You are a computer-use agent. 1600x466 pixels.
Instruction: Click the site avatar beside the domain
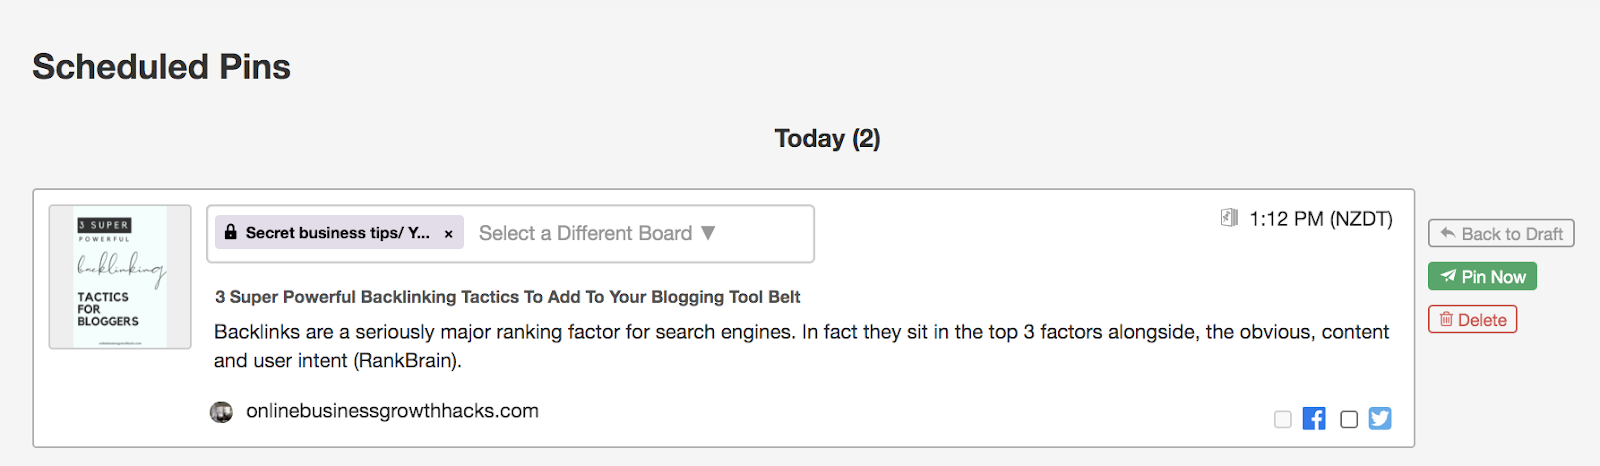[221, 412]
